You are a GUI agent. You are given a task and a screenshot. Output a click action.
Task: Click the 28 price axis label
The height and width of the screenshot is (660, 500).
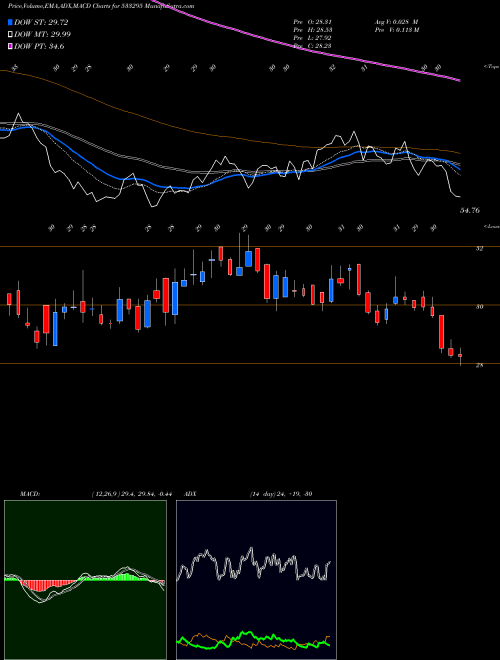[479, 365]
